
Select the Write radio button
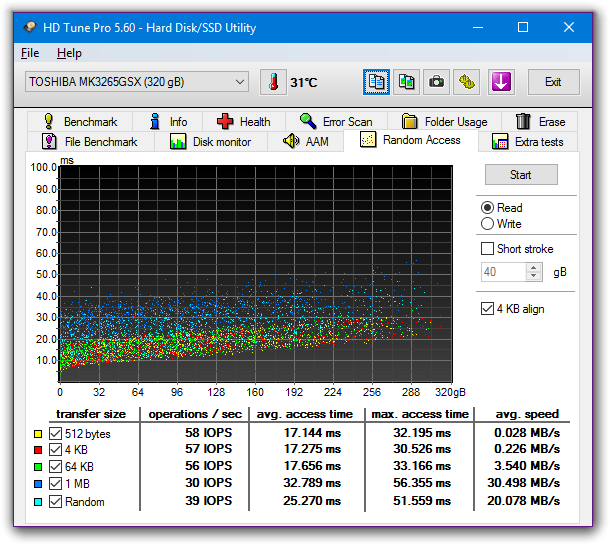click(488, 224)
